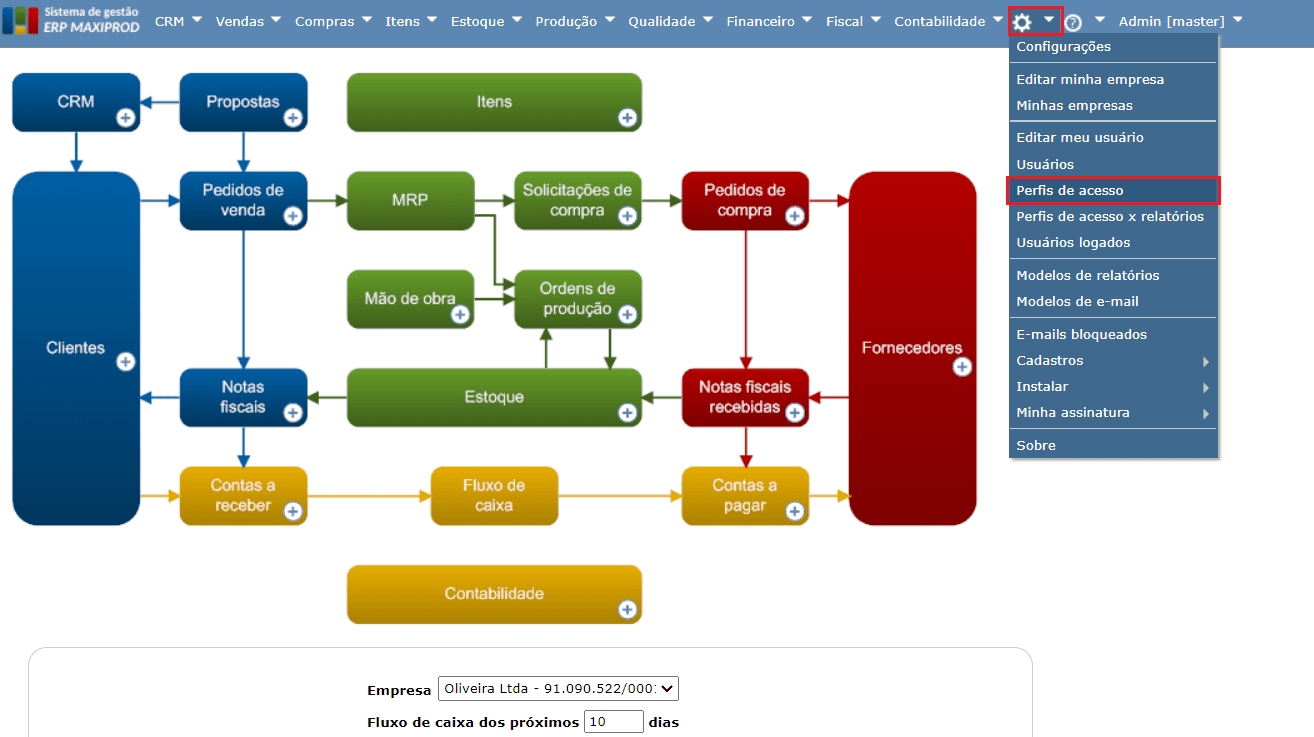Expand the Fiscal menu
The height and width of the screenshot is (737, 1314).
854,21
